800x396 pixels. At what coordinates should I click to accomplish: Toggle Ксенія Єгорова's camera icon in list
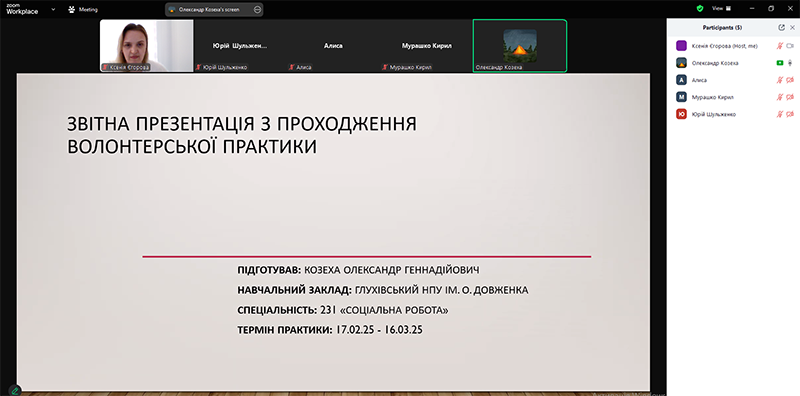pyautogui.click(x=790, y=46)
